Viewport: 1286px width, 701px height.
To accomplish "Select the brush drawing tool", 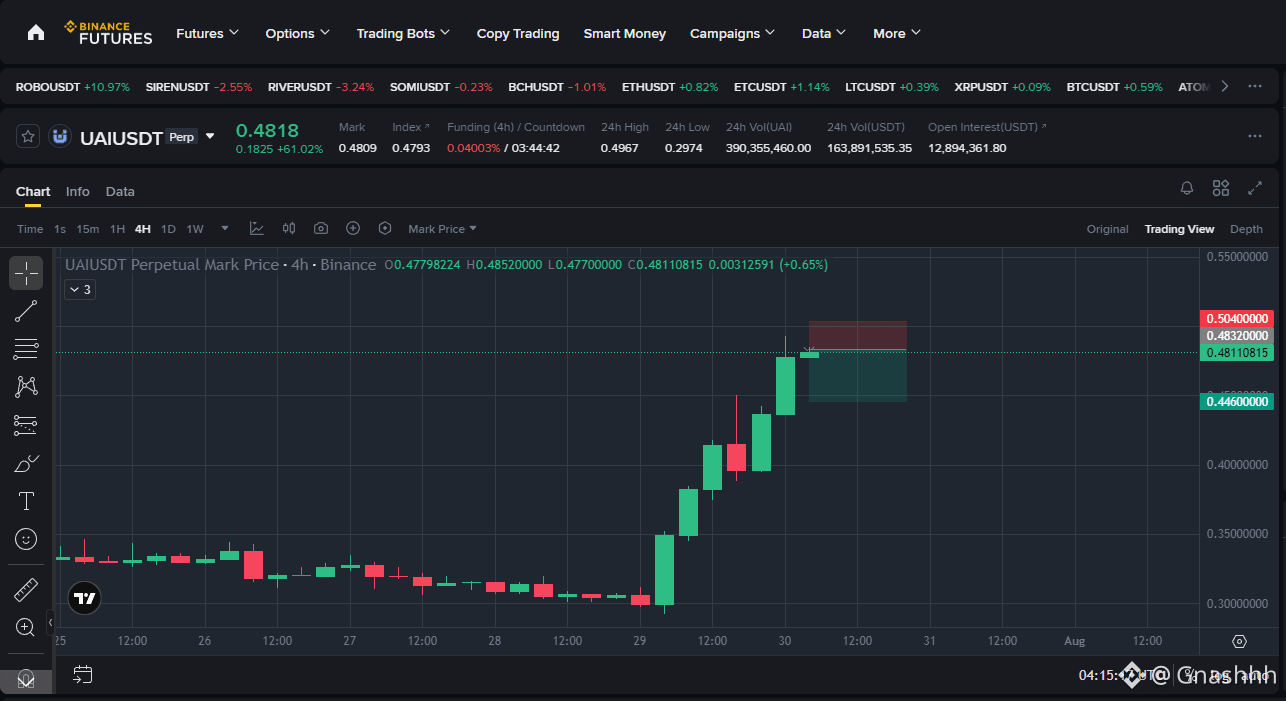I will [x=26, y=463].
